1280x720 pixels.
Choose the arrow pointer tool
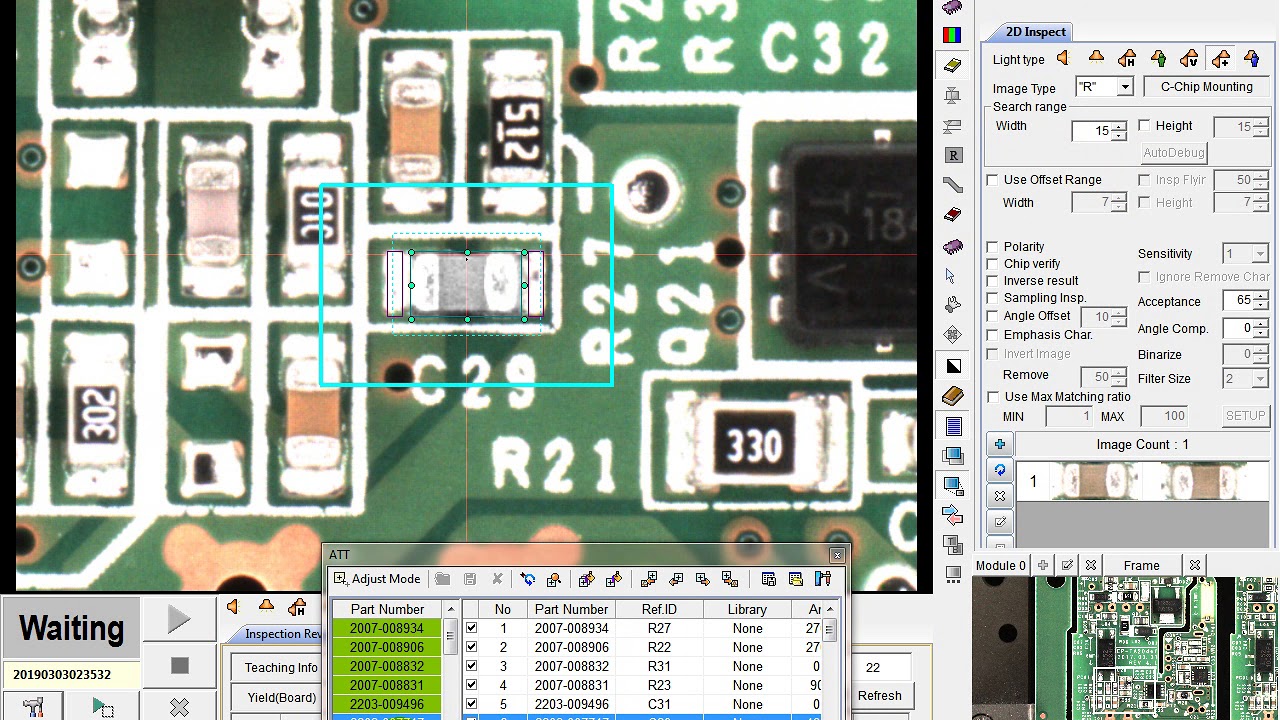click(x=950, y=275)
